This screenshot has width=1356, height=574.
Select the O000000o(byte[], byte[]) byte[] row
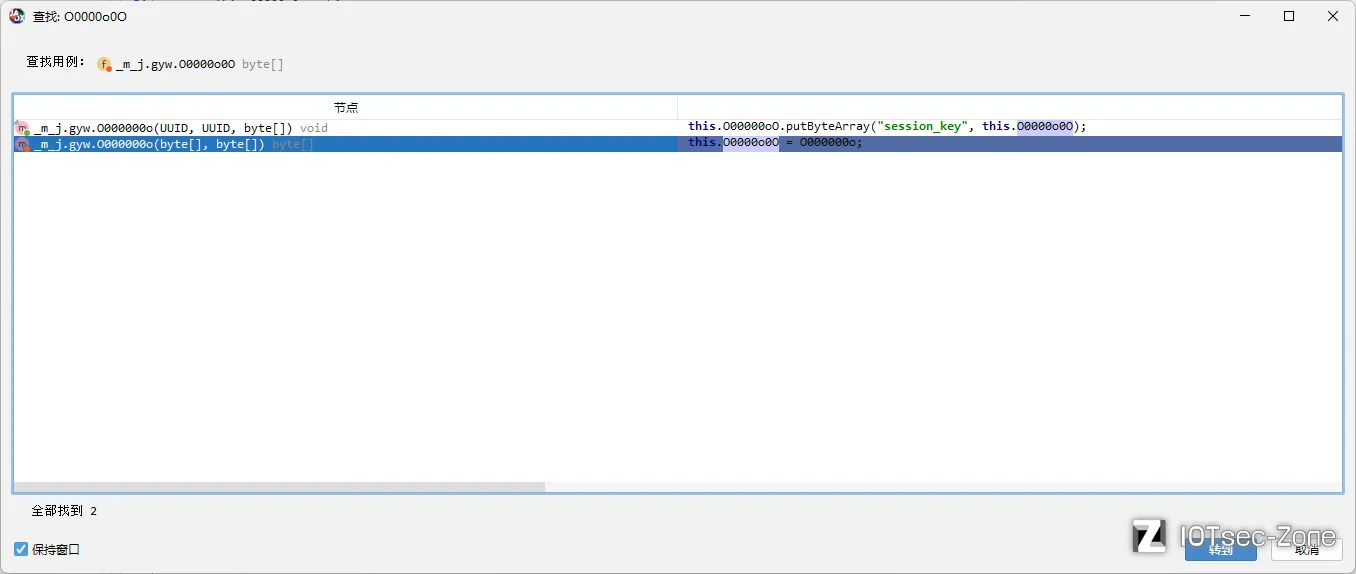(345, 144)
